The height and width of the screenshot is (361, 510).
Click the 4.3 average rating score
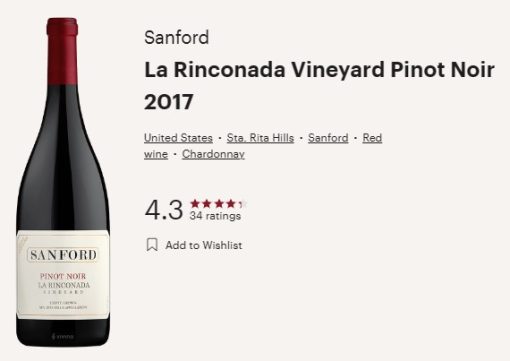click(164, 210)
